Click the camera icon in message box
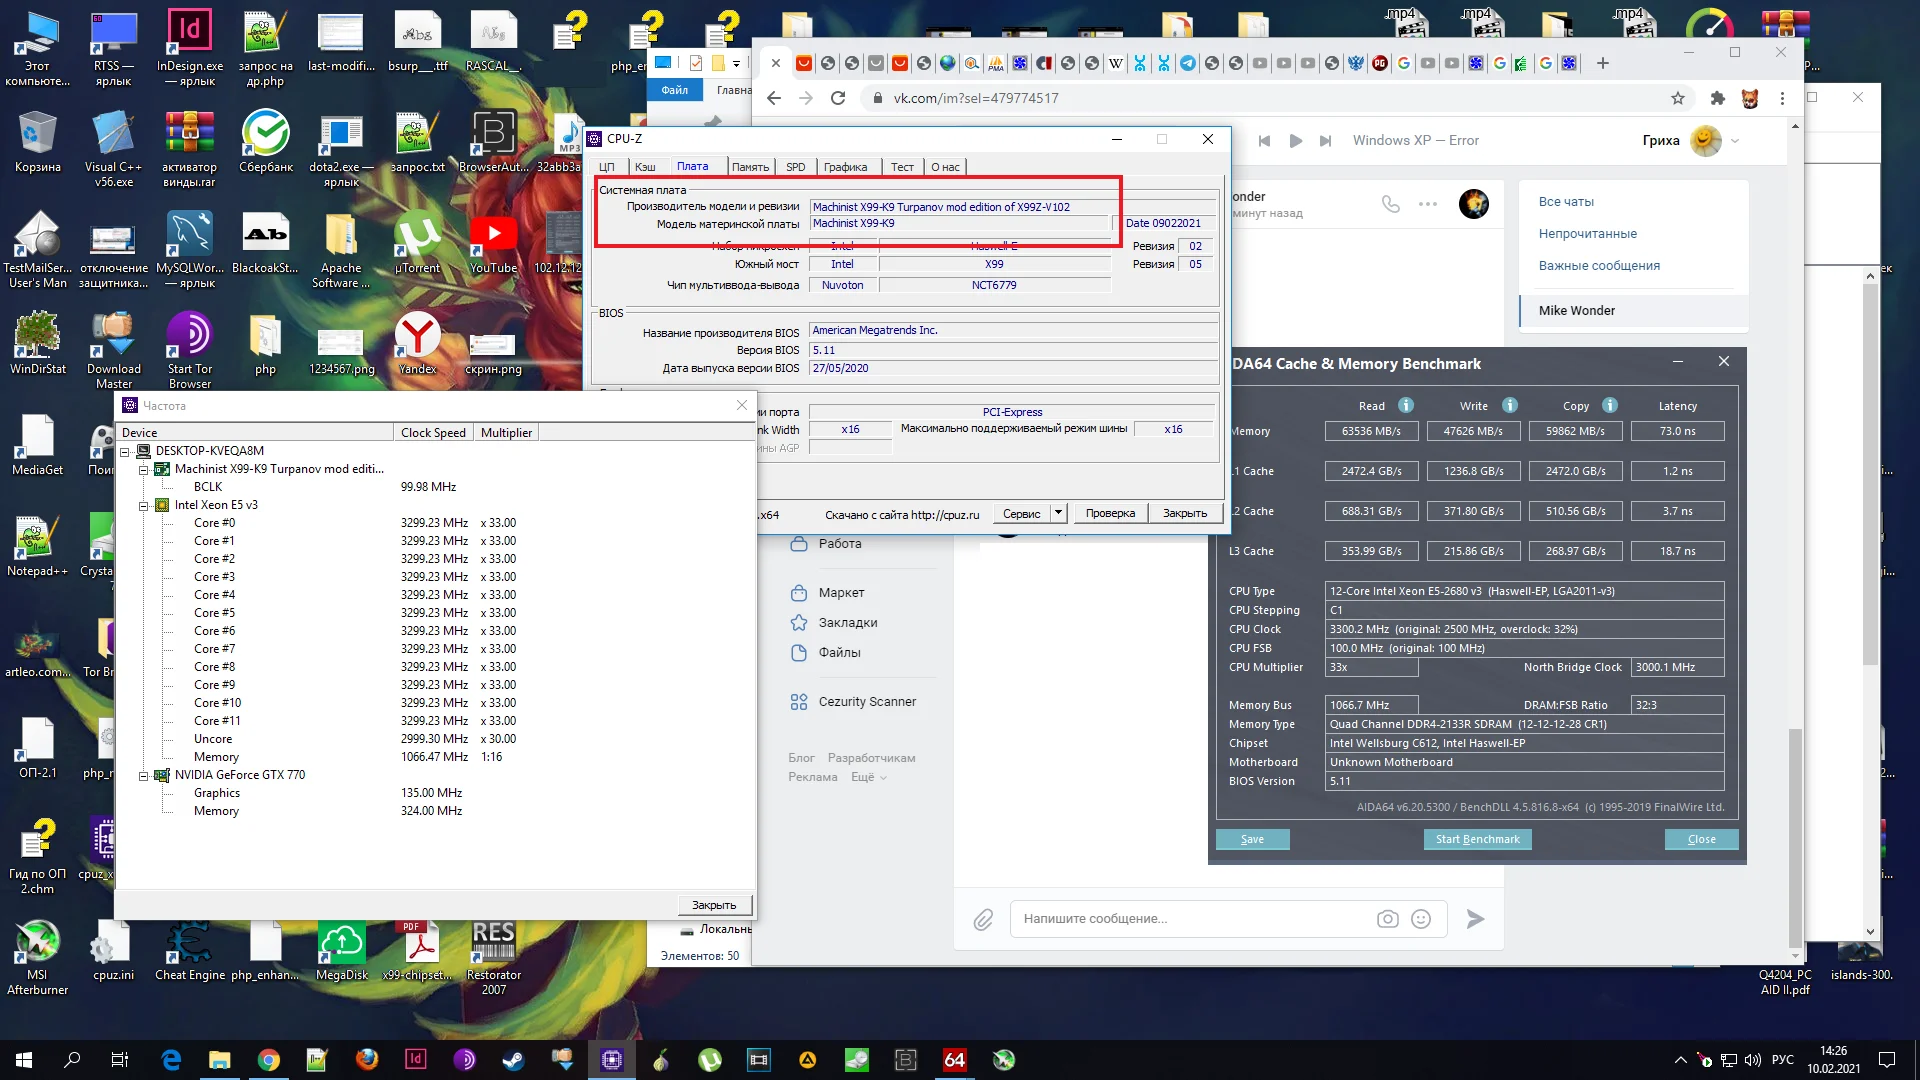The width and height of the screenshot is (1920, 1080). 1387,919
